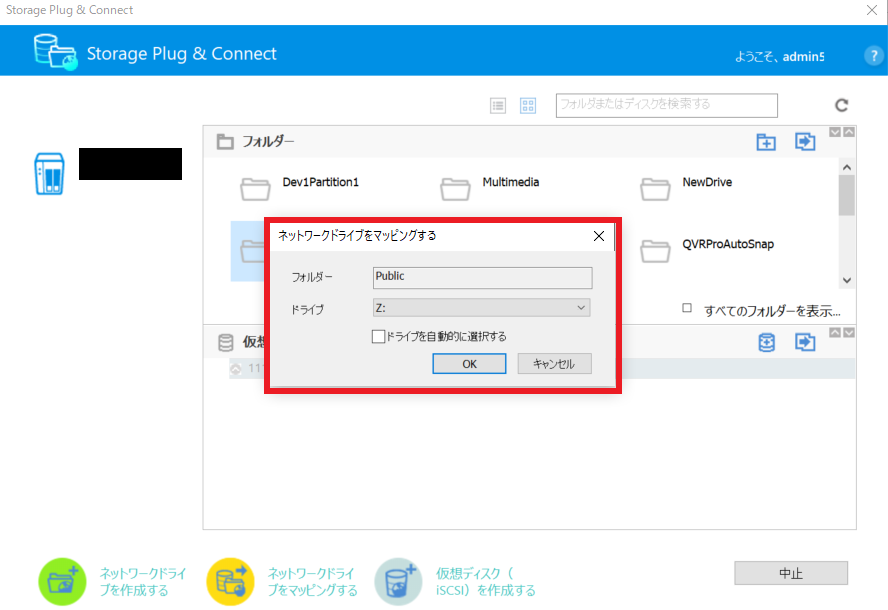
Task: Select the Dev1Partition1 folder name
Action: coord(321,182)
